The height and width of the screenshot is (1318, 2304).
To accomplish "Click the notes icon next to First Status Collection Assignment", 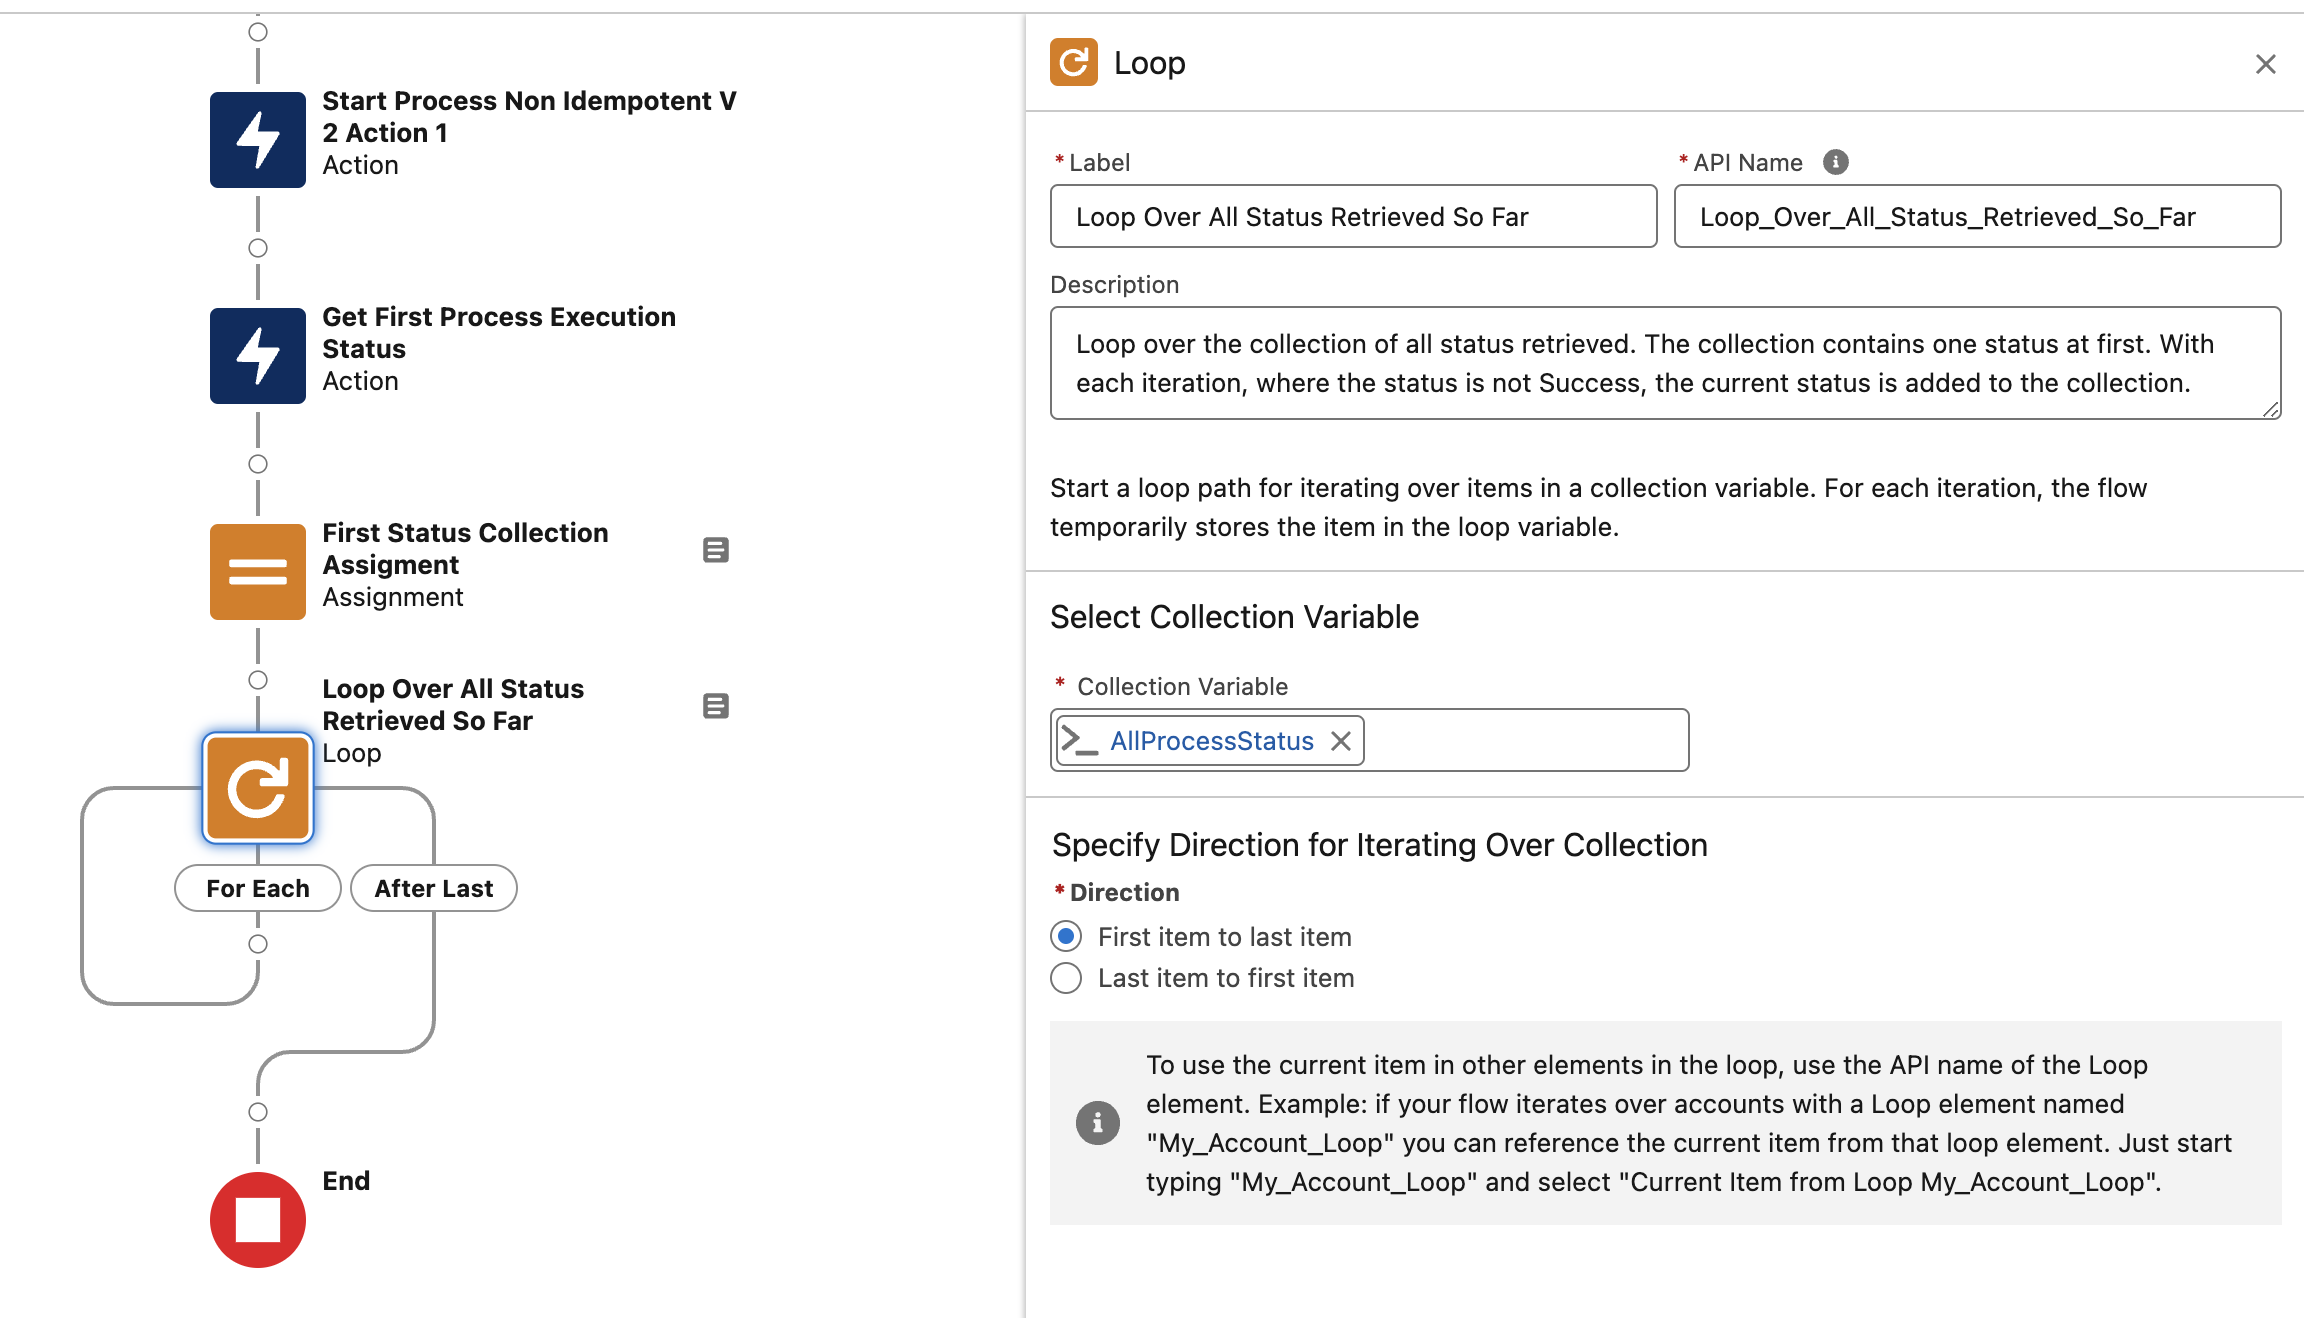I will tap(717, 551).
